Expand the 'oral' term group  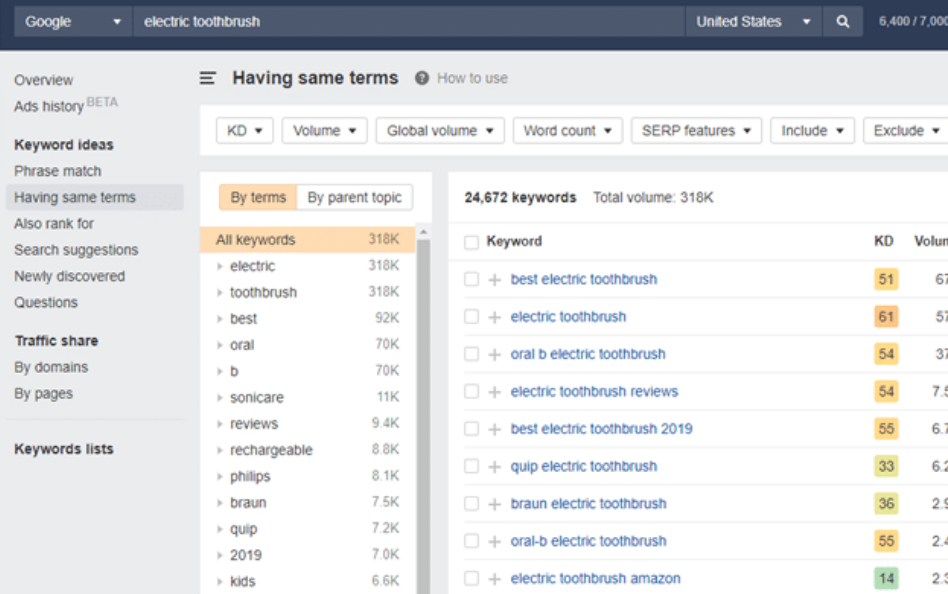tap(220, 345)
